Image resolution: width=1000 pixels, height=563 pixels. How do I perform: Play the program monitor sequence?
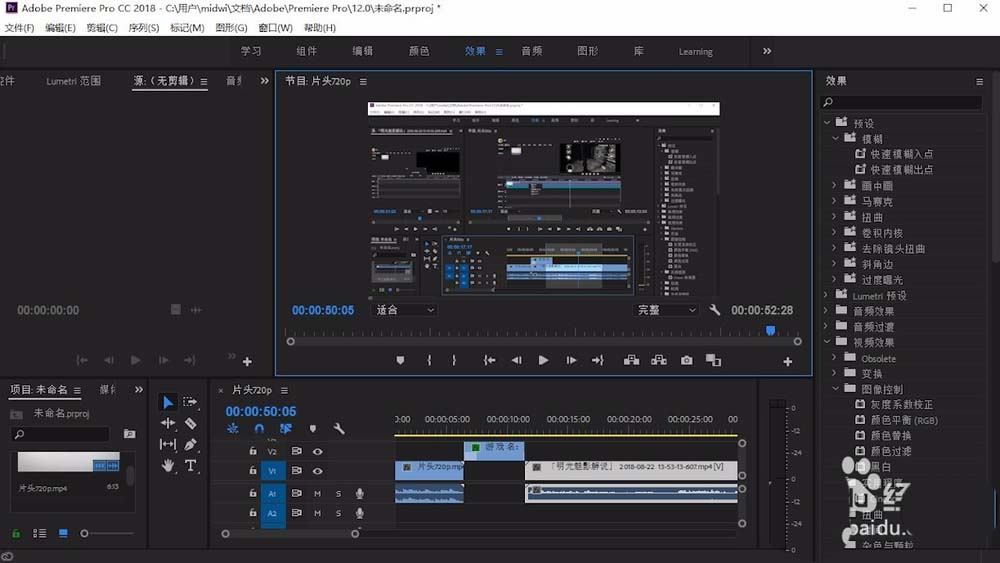(543, 360)
